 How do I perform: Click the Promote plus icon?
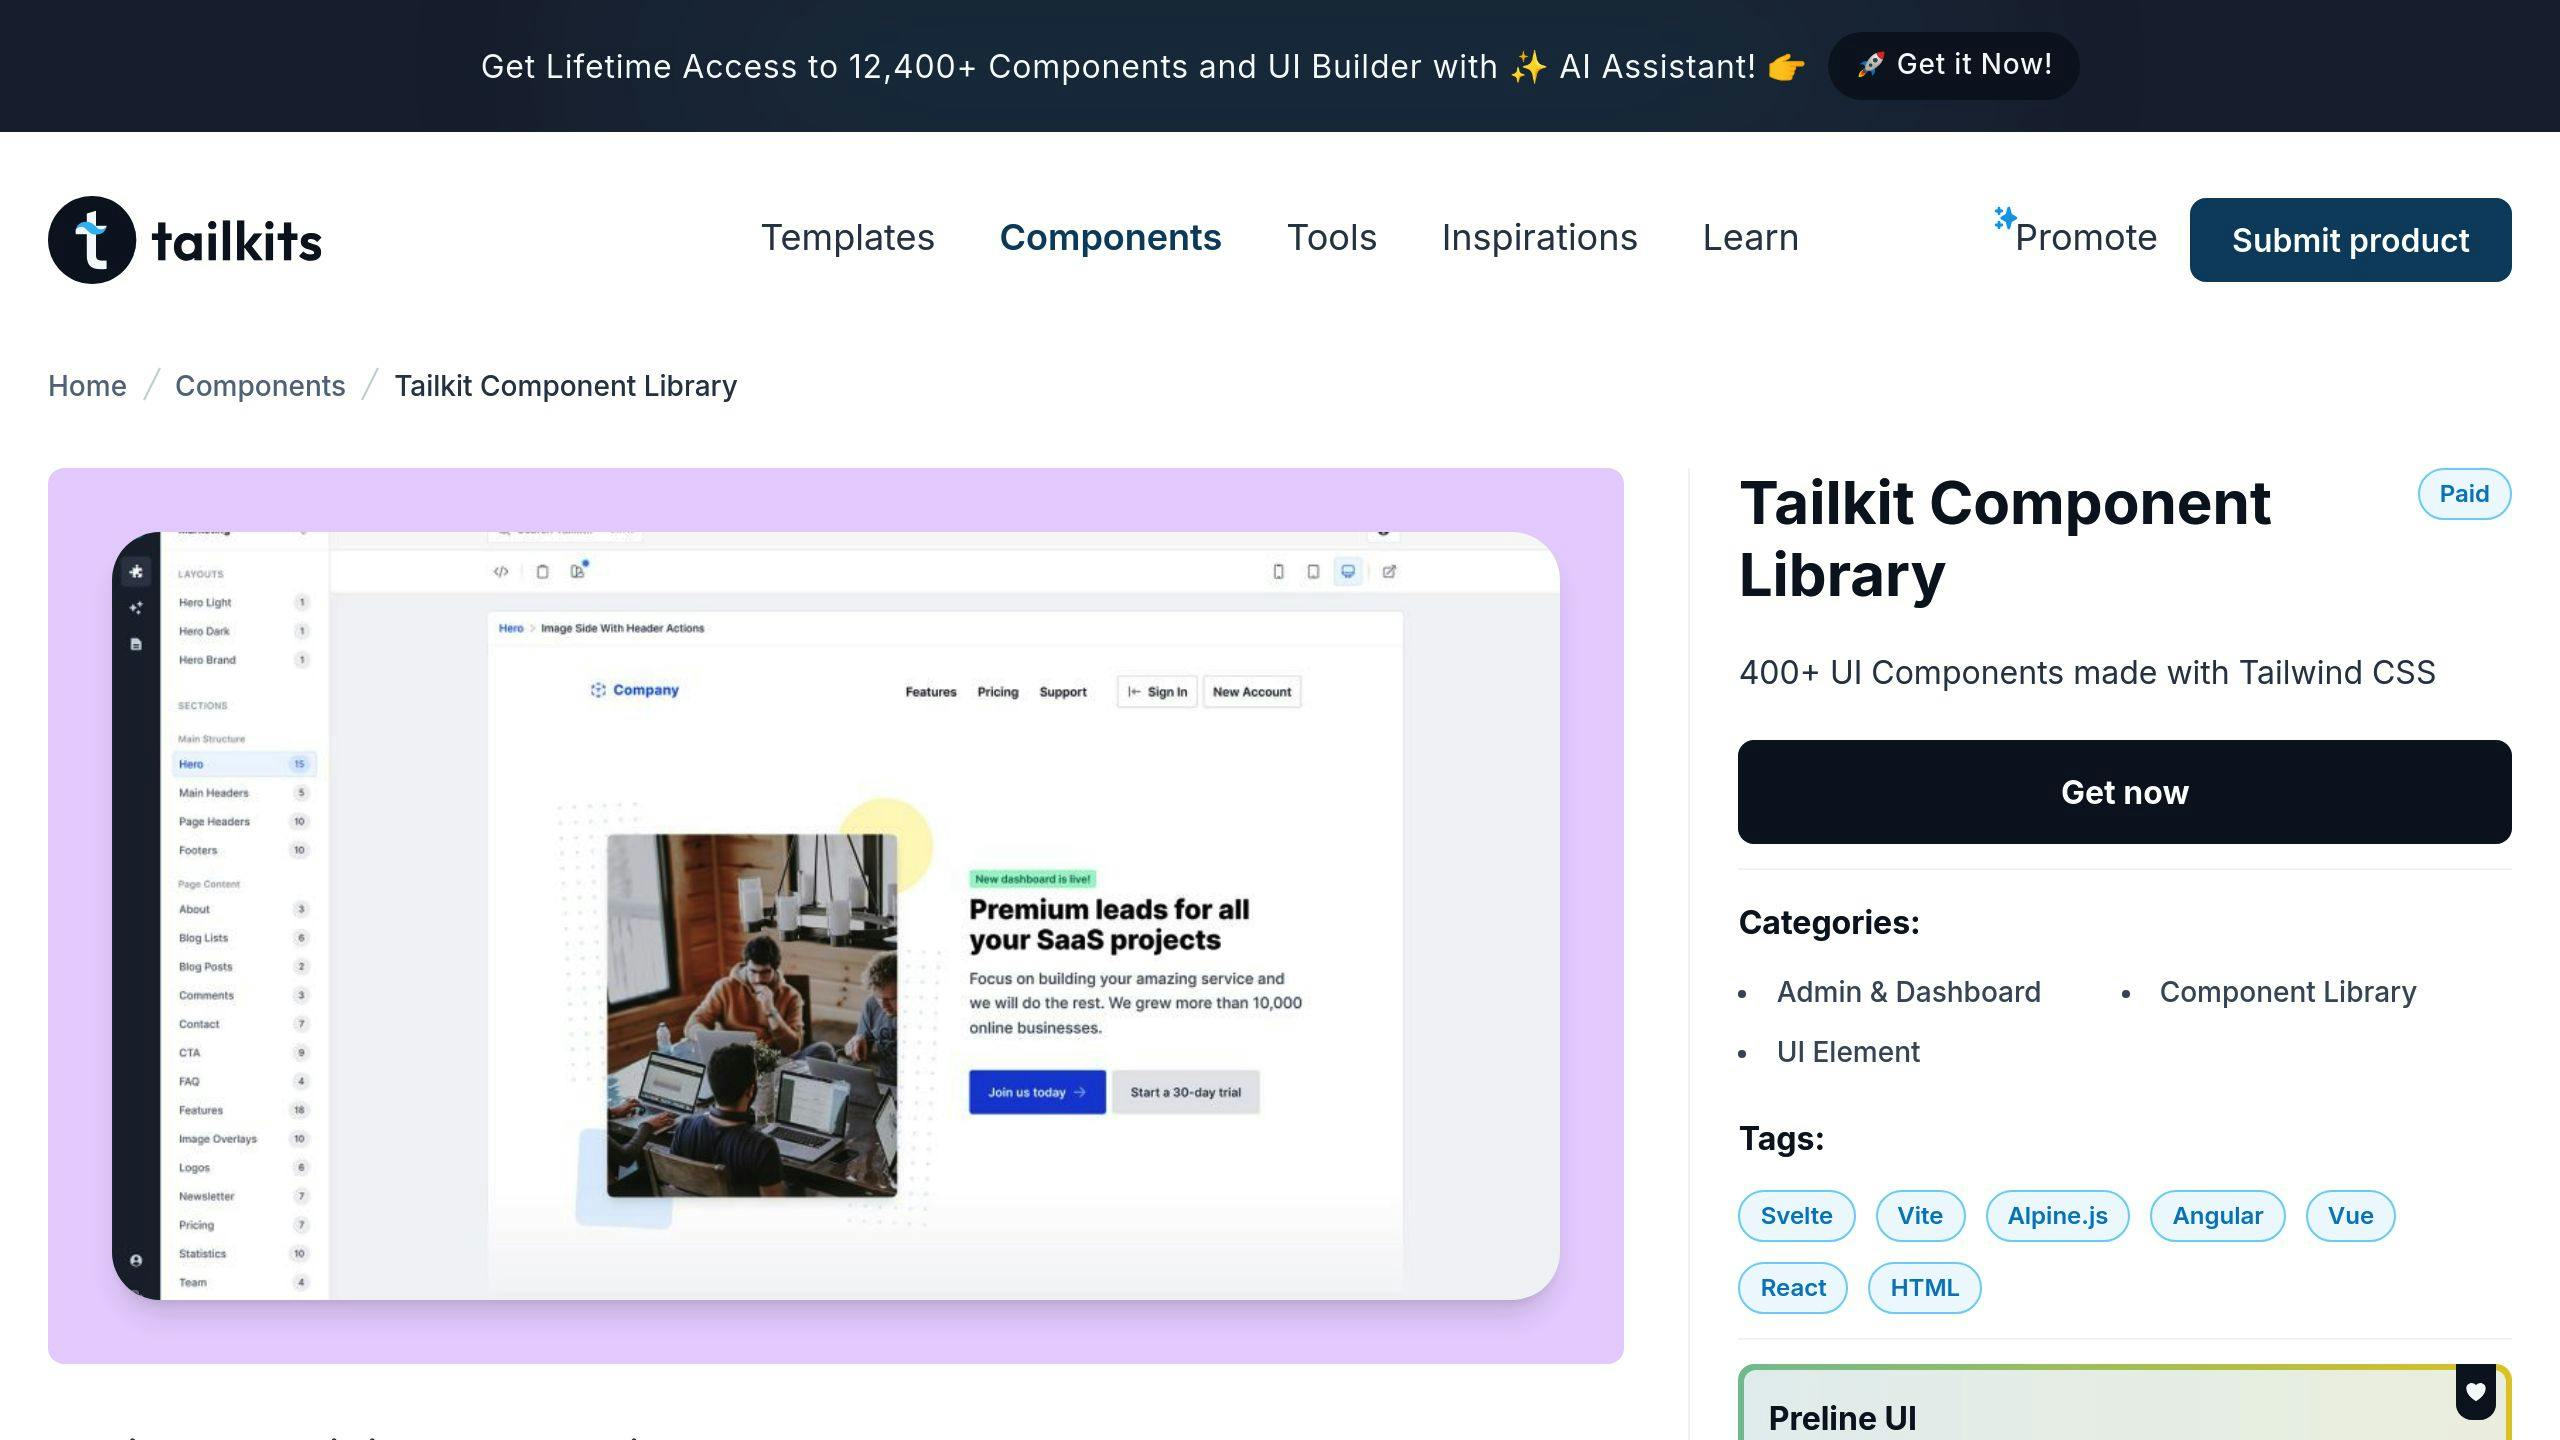(x=2001, y=220)
